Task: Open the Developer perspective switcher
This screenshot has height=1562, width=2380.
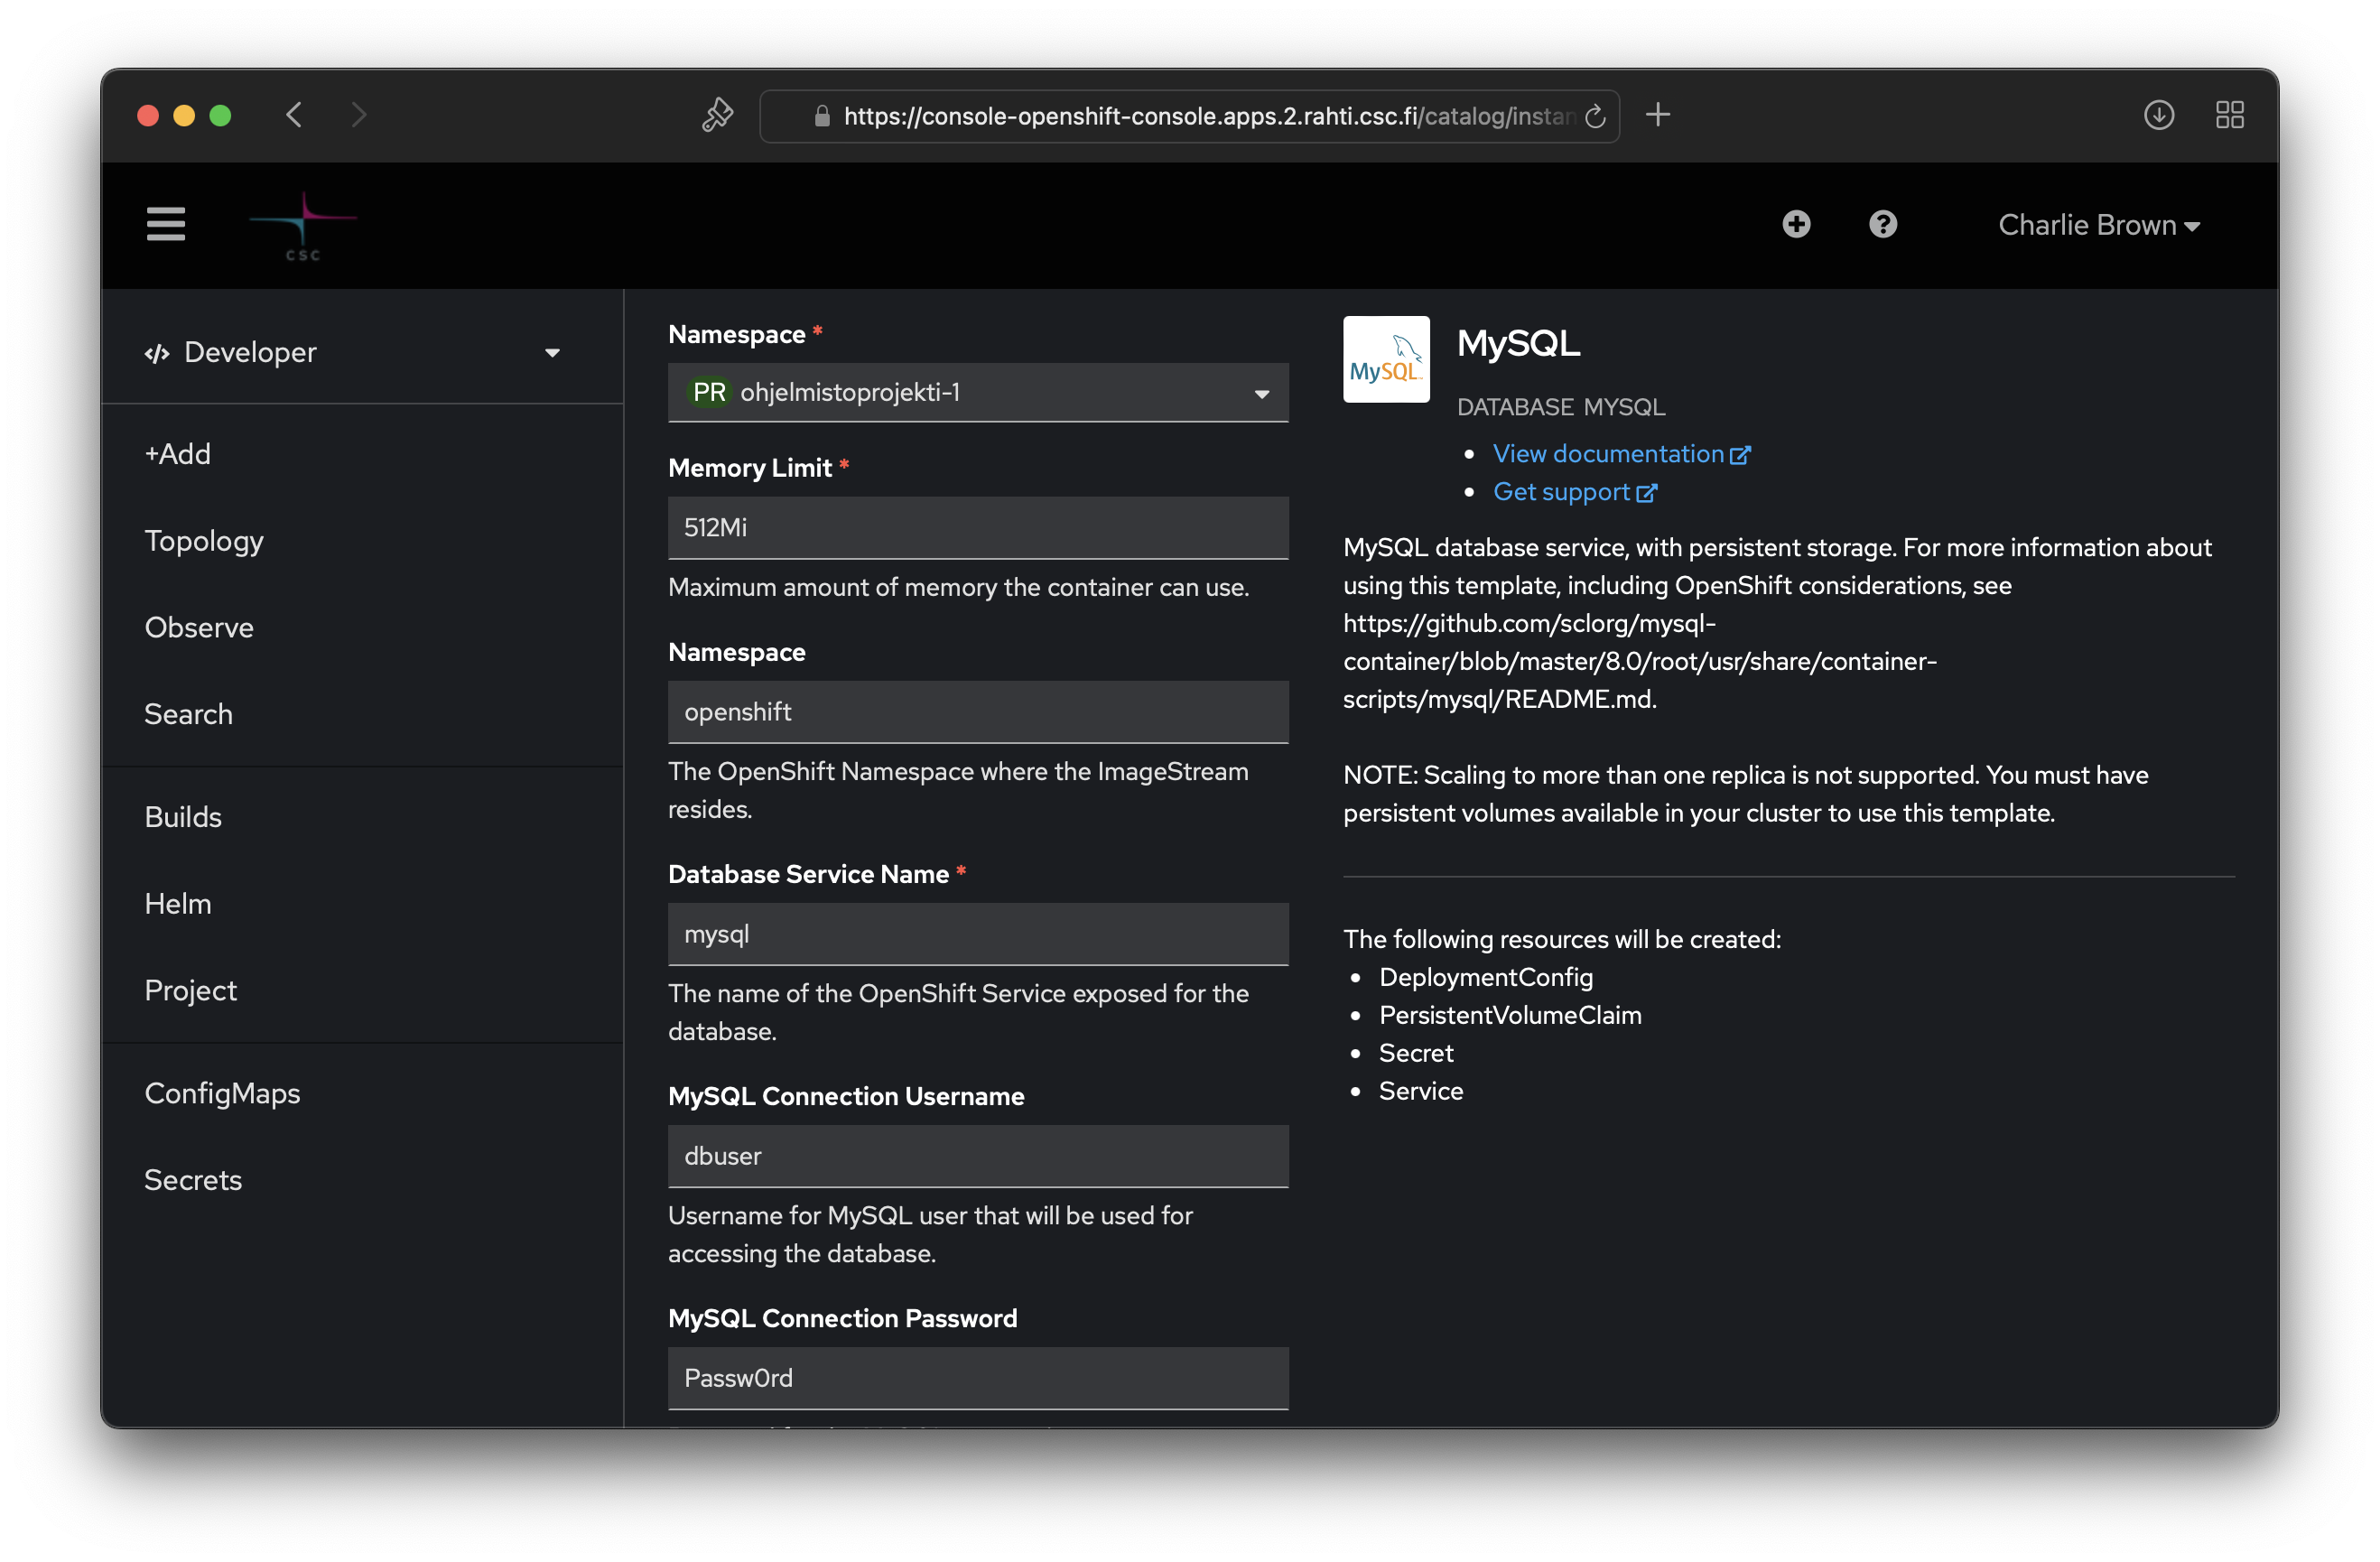Action: (350, 353)
